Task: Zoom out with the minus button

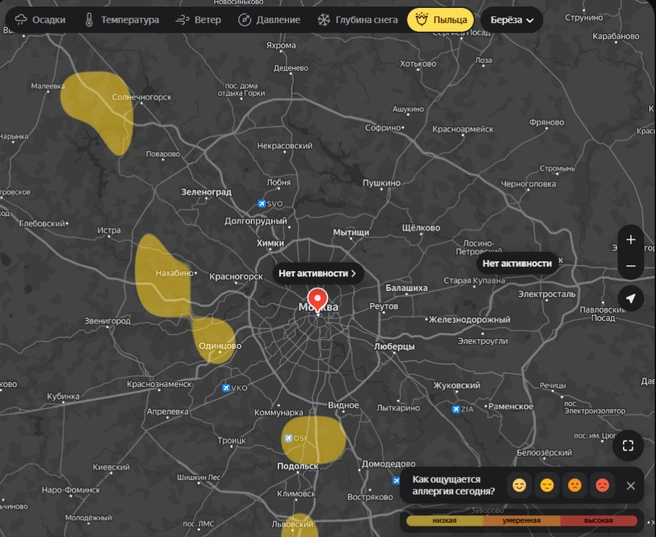Action: [x=631, y=266]
